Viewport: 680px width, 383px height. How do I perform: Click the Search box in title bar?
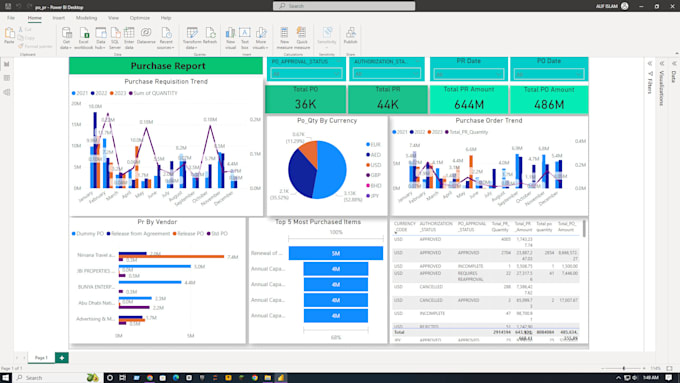coord(344,6)
